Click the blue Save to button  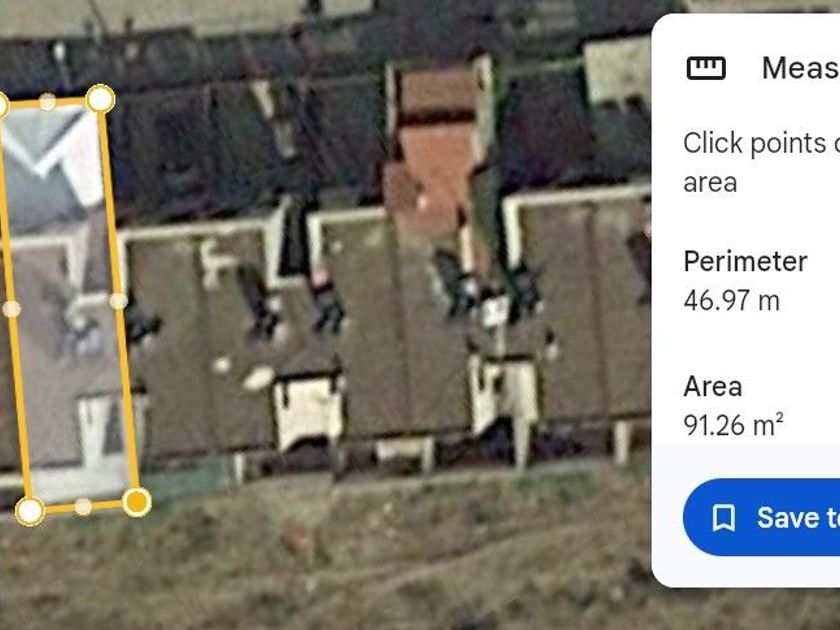(761, 517)
